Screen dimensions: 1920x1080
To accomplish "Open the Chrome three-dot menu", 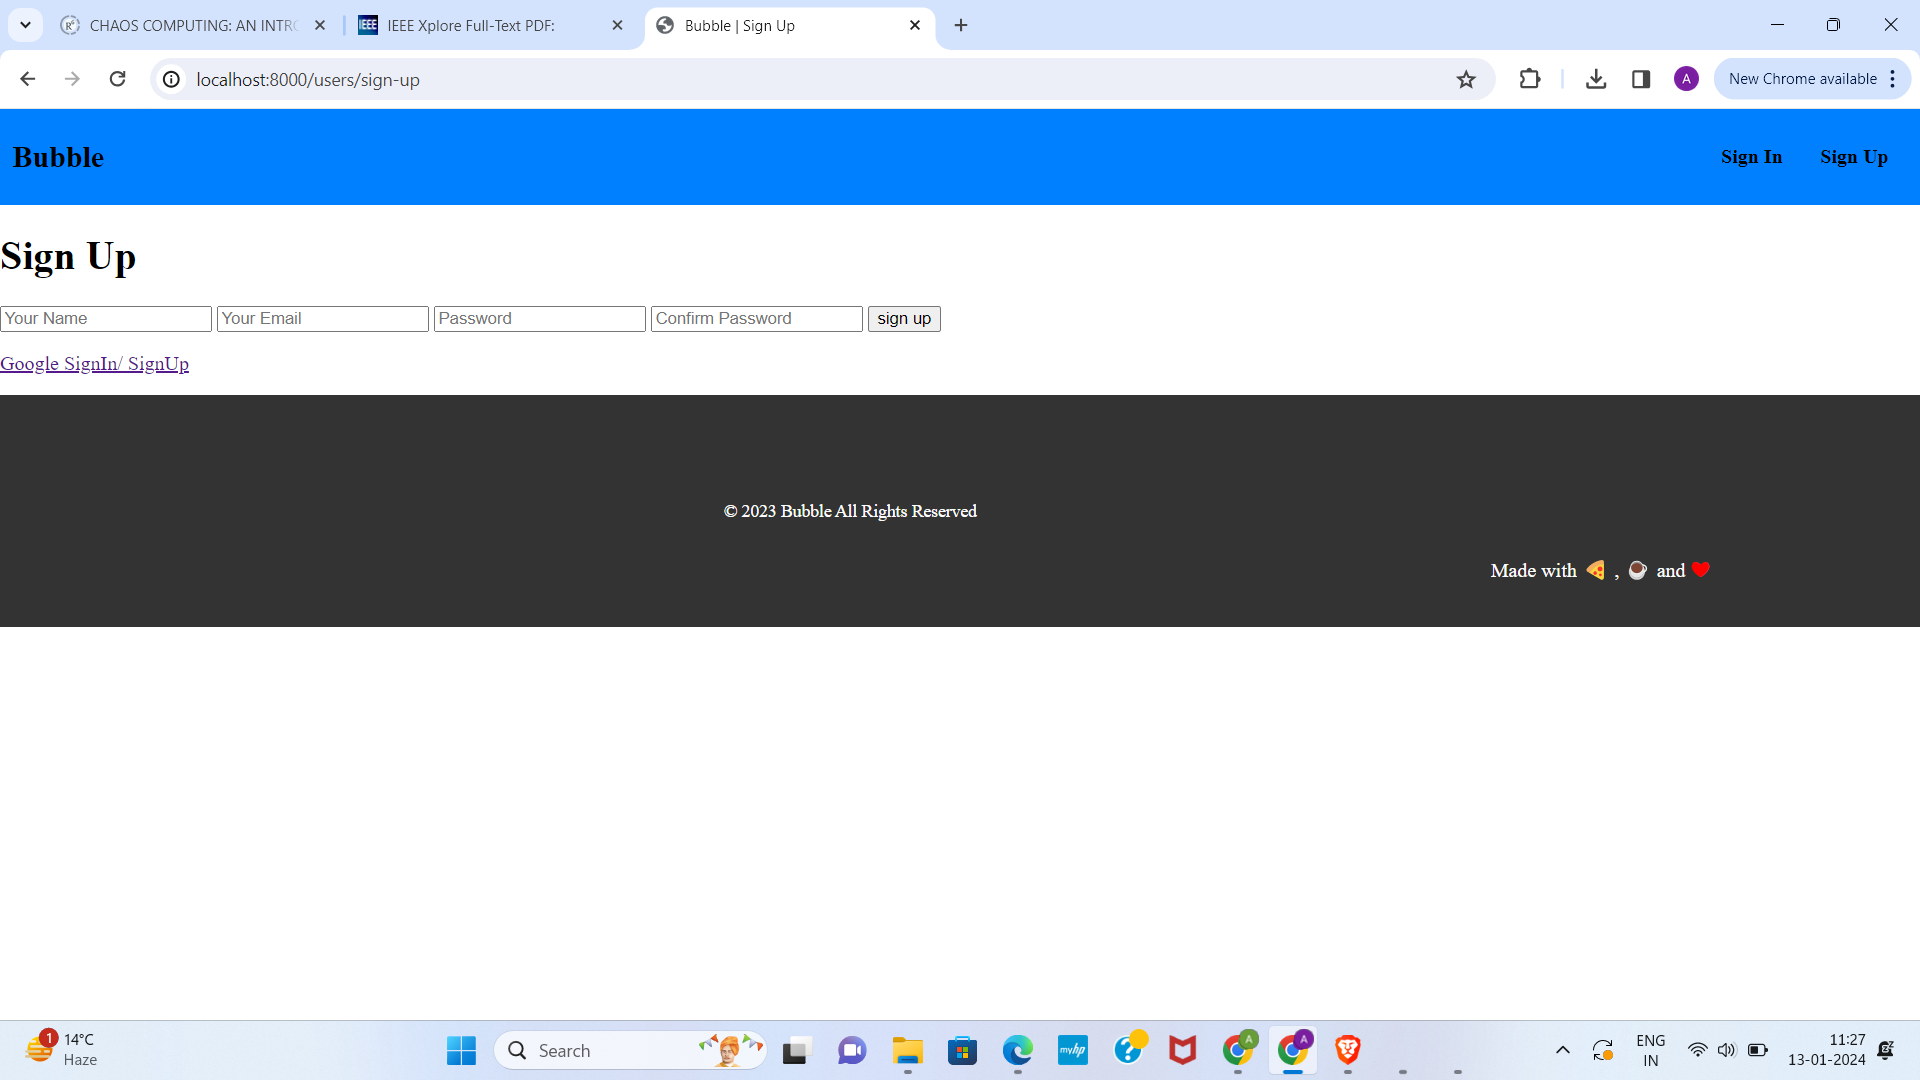I will [x=1893, y=79].
